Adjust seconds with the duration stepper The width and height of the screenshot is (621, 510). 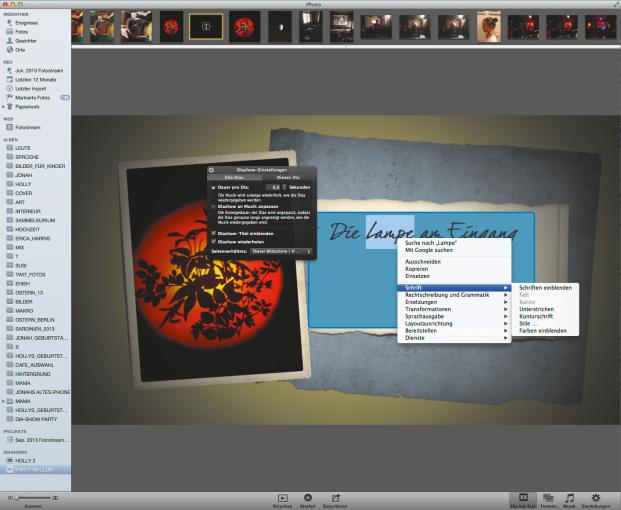coord(284,187)
